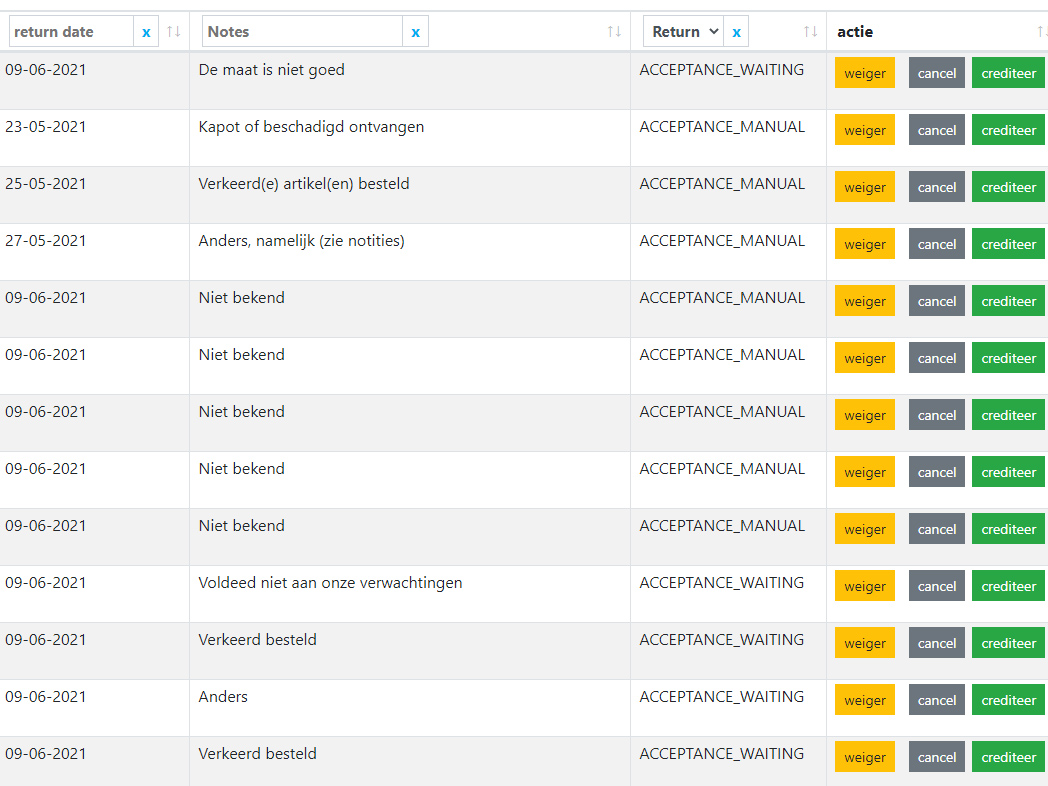The height and width of the screenshot is (786, 1048).
Task: Click crediteer for 'Kapot of beschadigd ontvangen'
Action: point(1008,130)
